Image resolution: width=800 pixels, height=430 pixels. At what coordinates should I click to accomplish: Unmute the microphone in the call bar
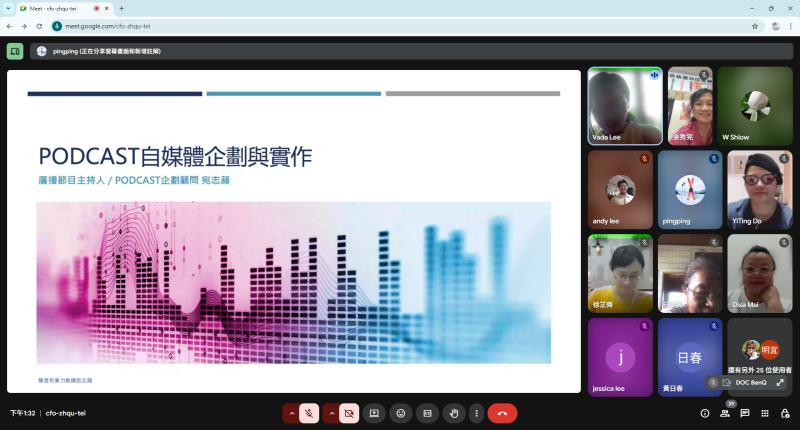(310, 413)
